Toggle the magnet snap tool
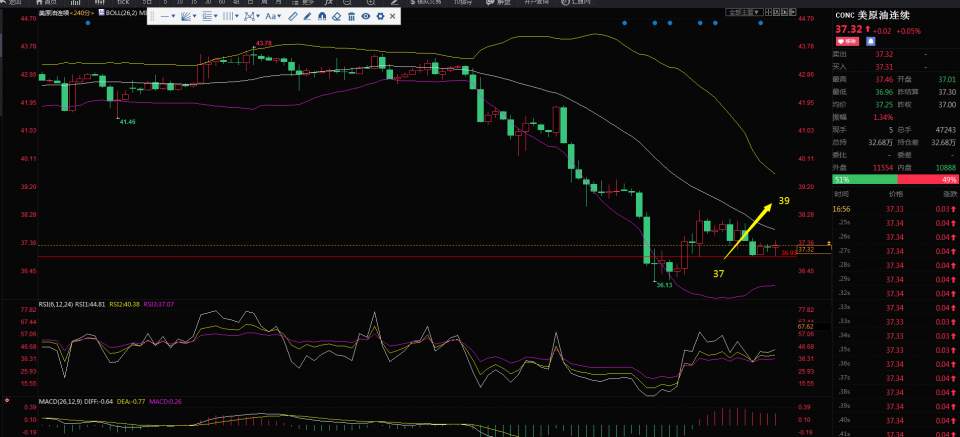 pos(322,16)
